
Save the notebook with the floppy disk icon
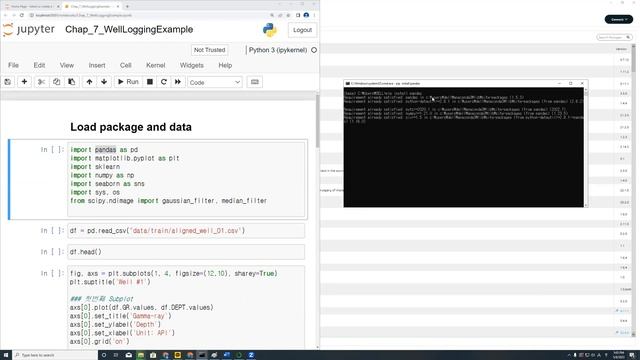(8, 82)
